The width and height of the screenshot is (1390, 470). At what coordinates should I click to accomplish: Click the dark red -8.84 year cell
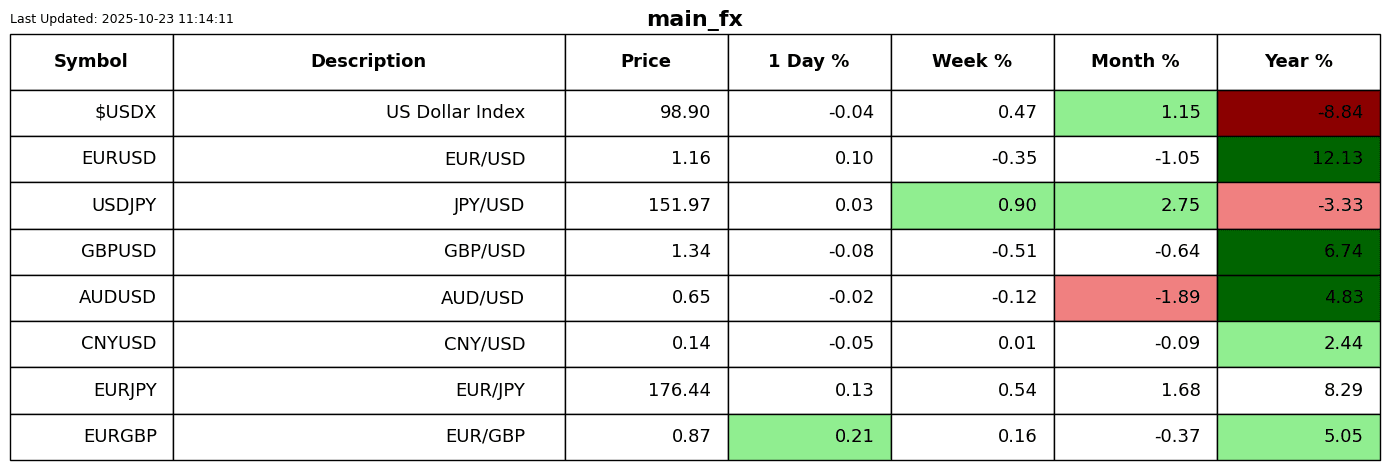click(x=1298, y=113)
